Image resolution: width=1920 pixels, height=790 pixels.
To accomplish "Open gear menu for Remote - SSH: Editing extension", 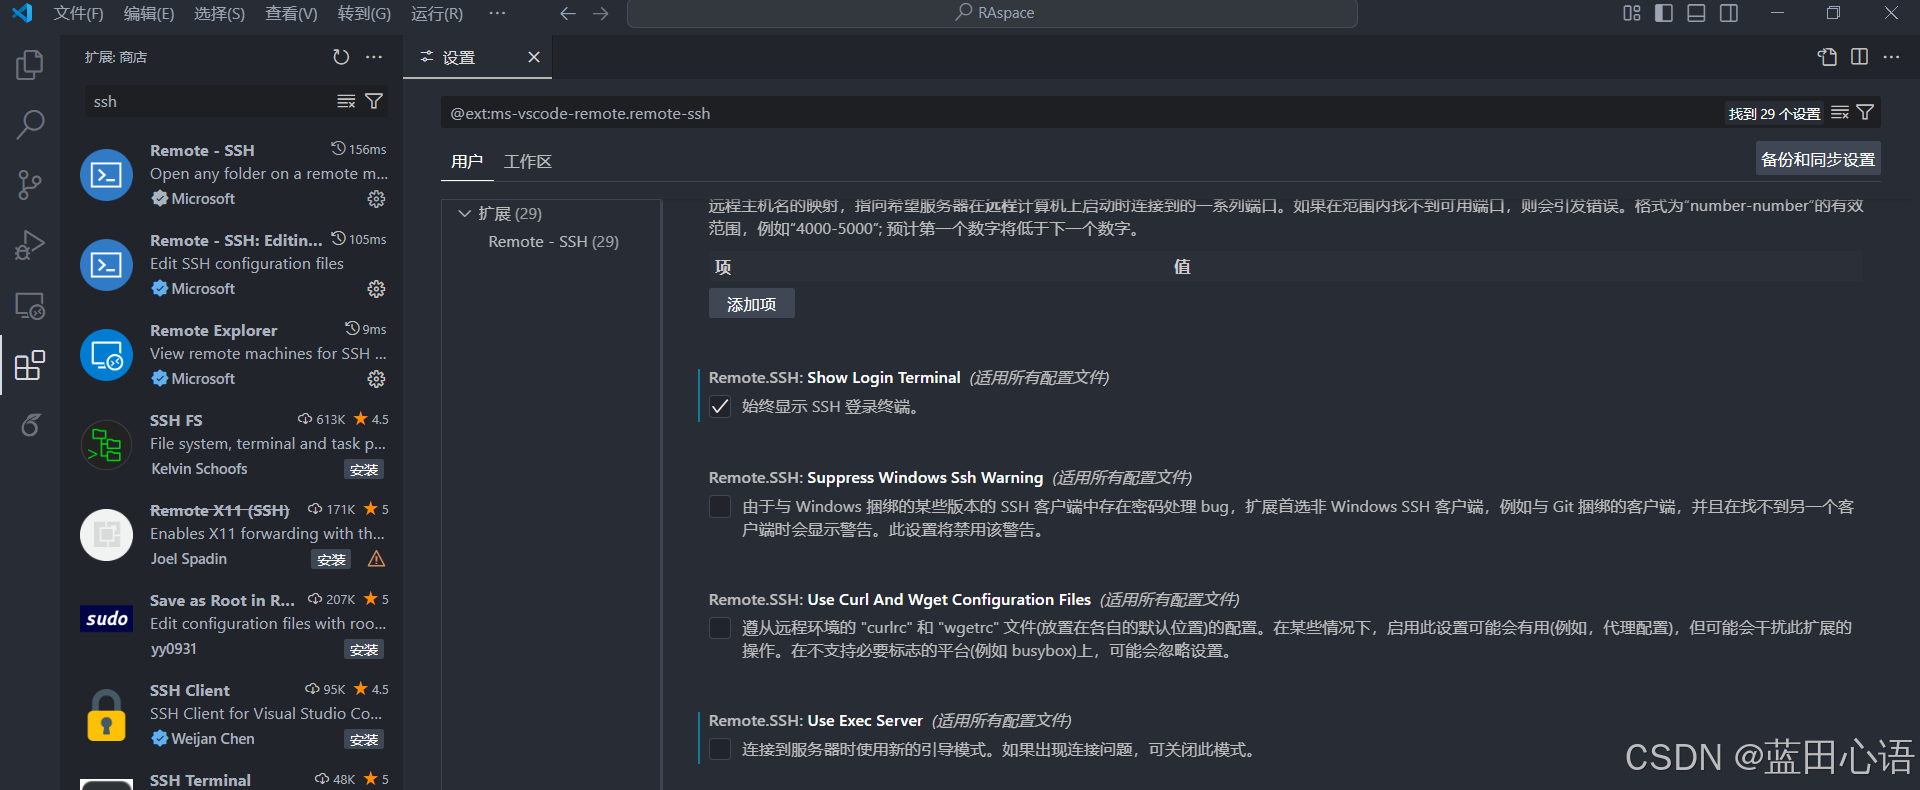I will coord(376,289).
